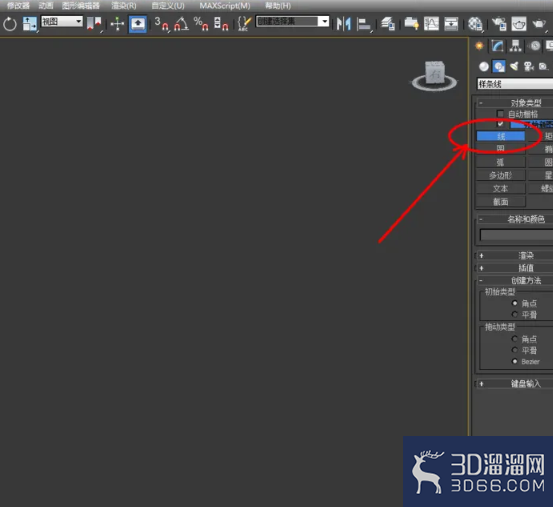
Task: Click the 弧 (Arc) button
Action: (x=501, y=162)
